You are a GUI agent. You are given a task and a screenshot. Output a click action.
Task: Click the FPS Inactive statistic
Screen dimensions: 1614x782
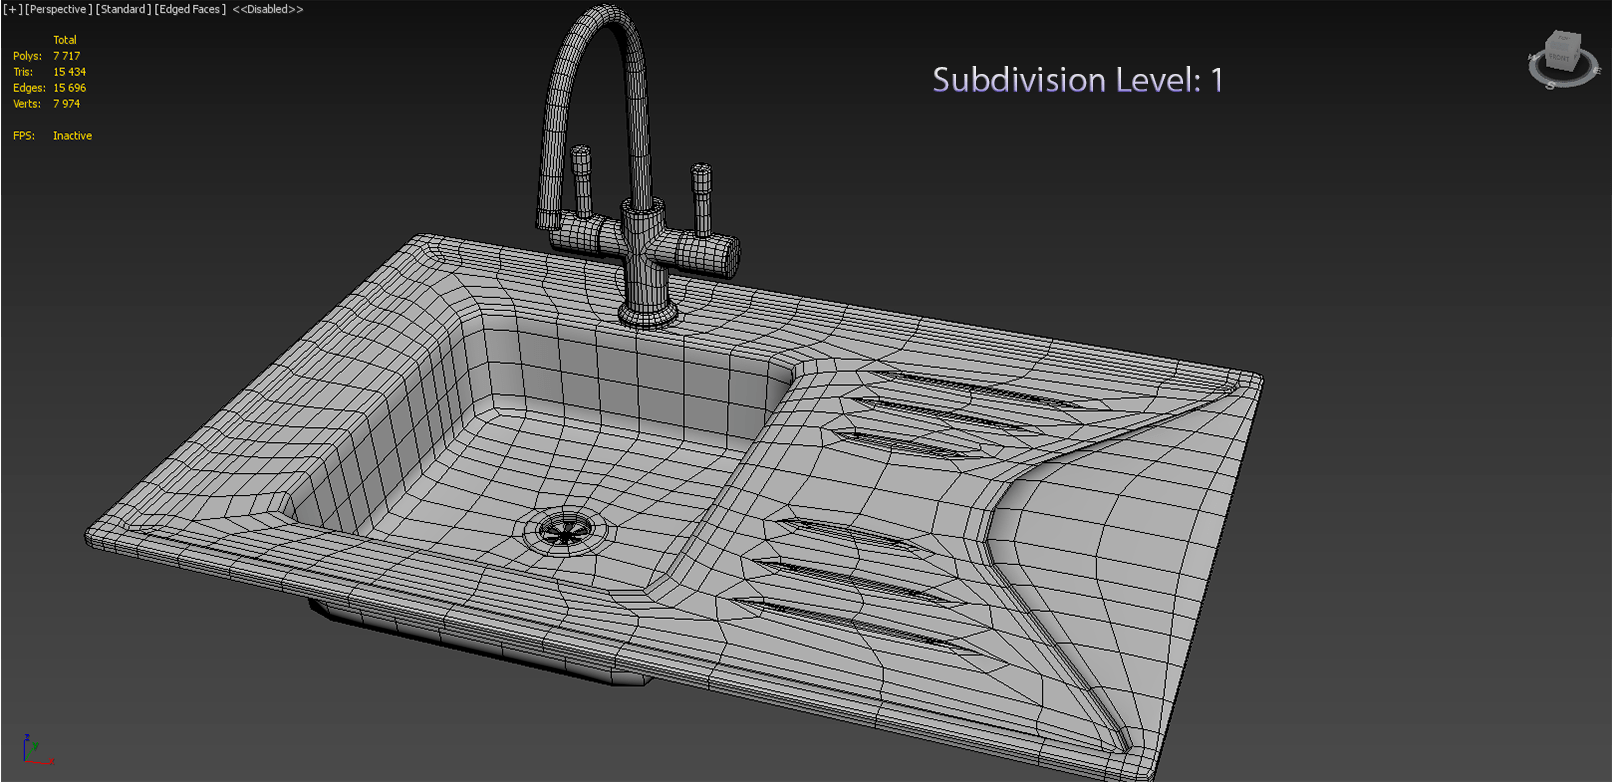[x=52, y=136]
